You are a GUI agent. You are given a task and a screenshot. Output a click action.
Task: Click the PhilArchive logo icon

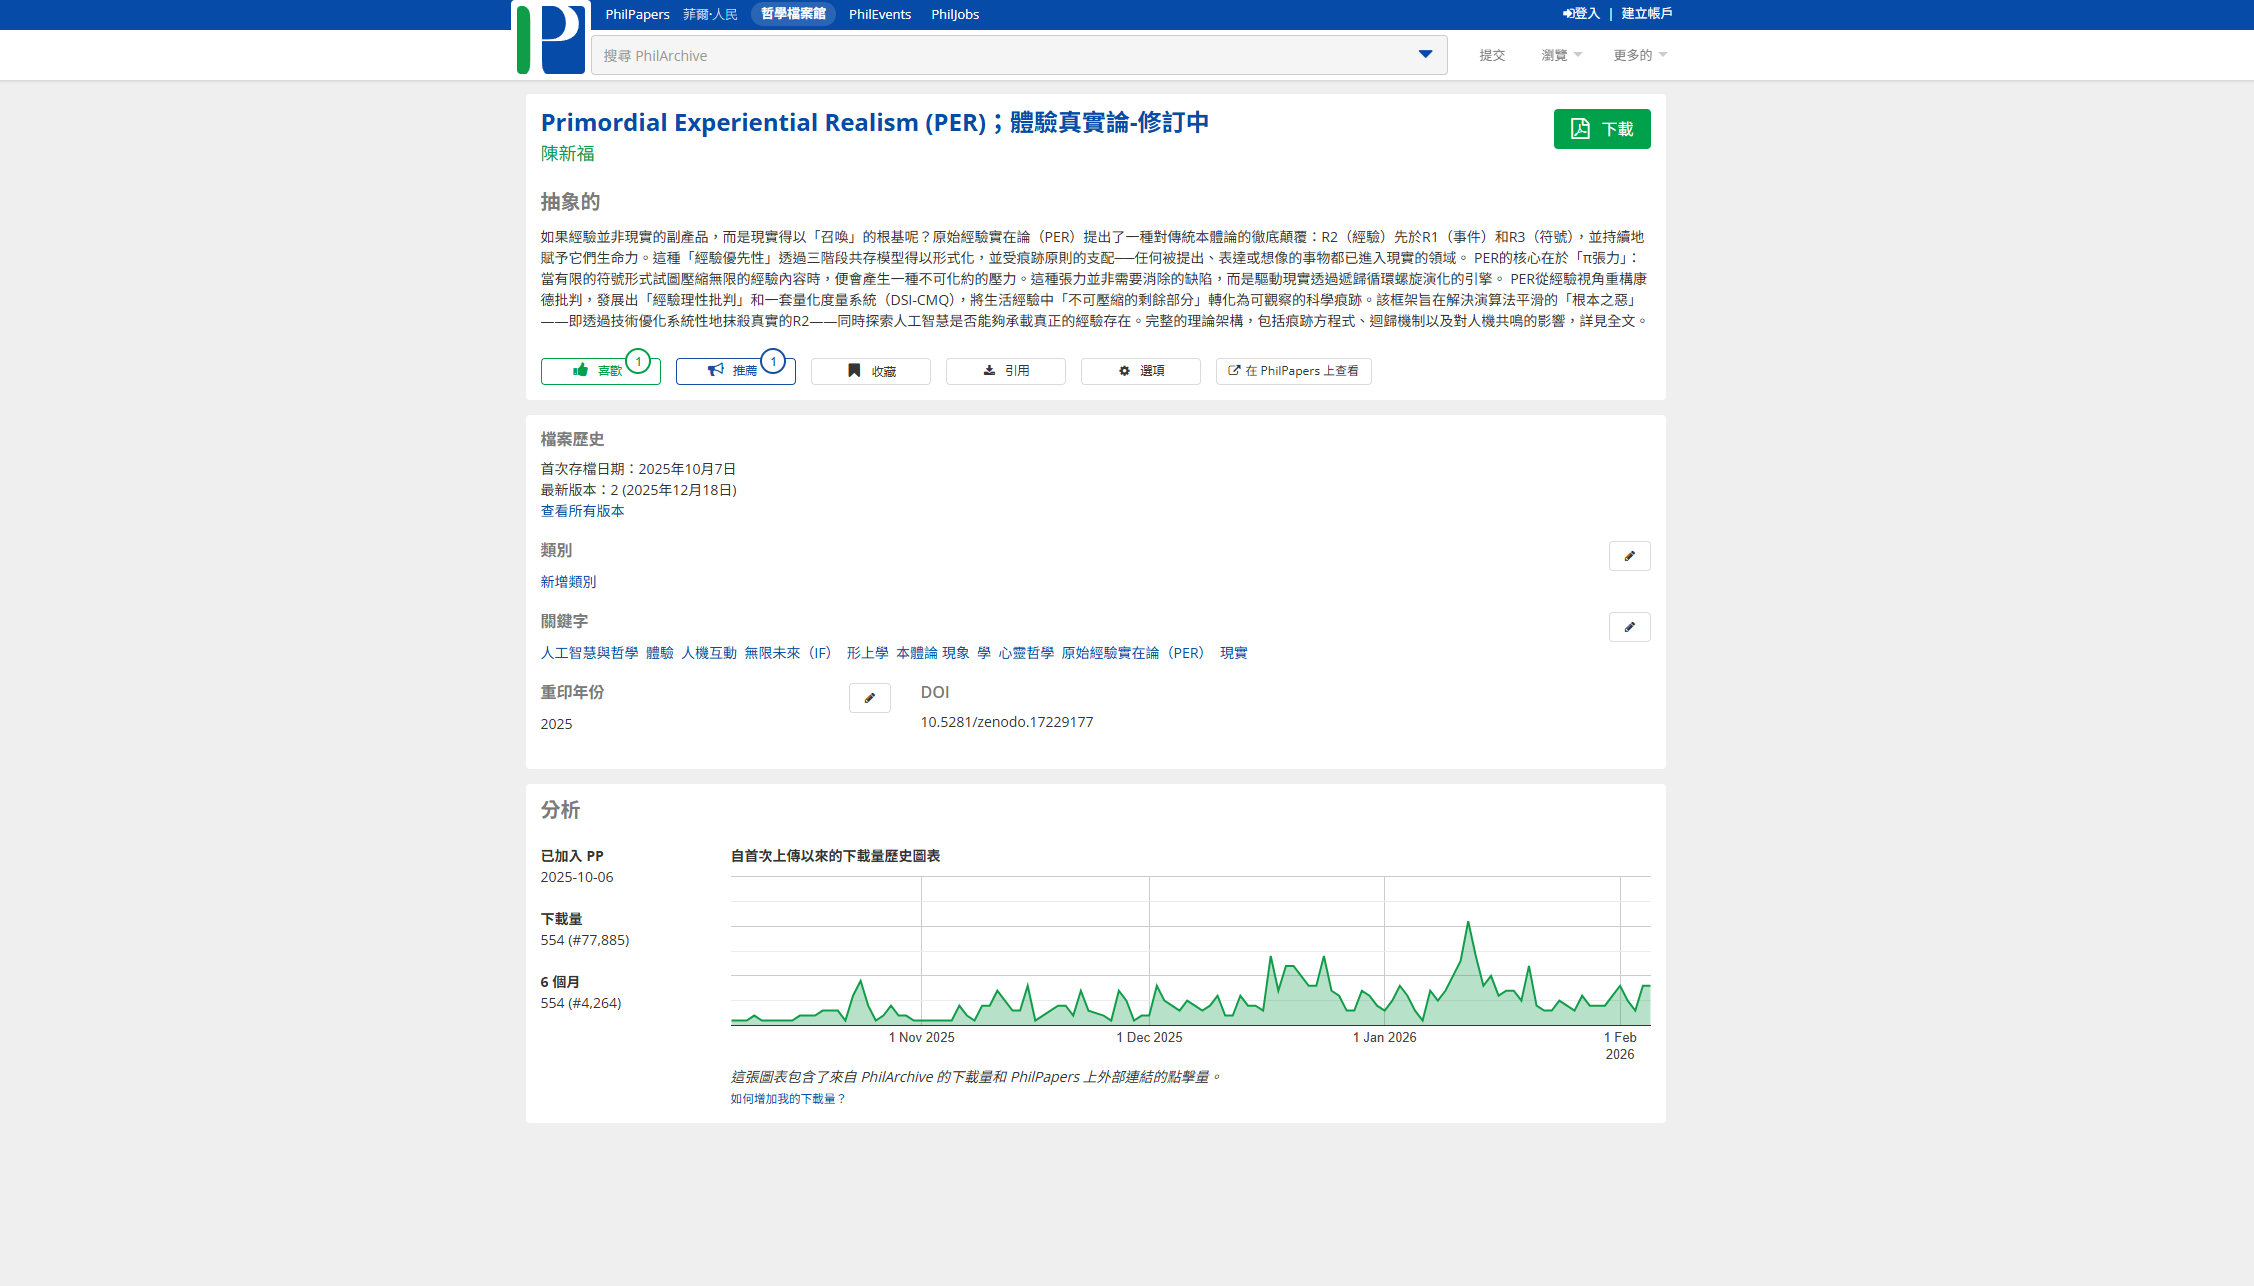pyautogui.click(x=551, y=39)
